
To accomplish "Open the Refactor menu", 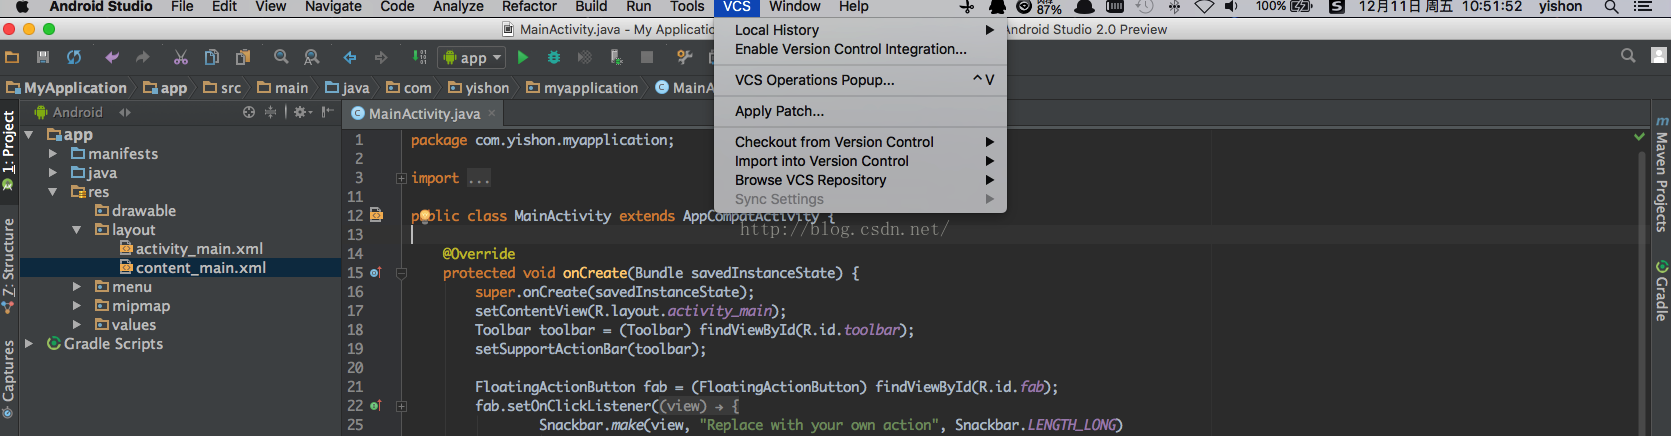I will point(529,7).
